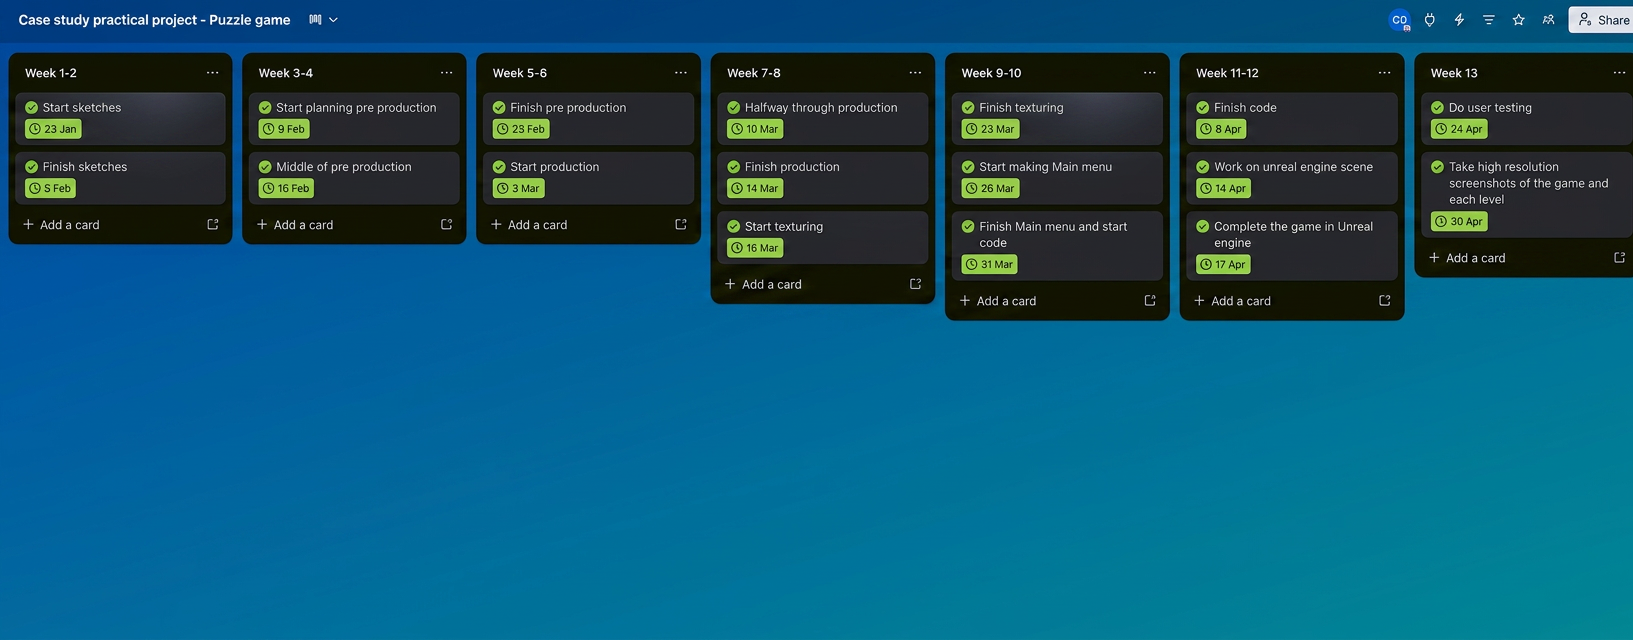Star this board with star icon
This screenshot has width=1633, height=640.
[1518, 20]
